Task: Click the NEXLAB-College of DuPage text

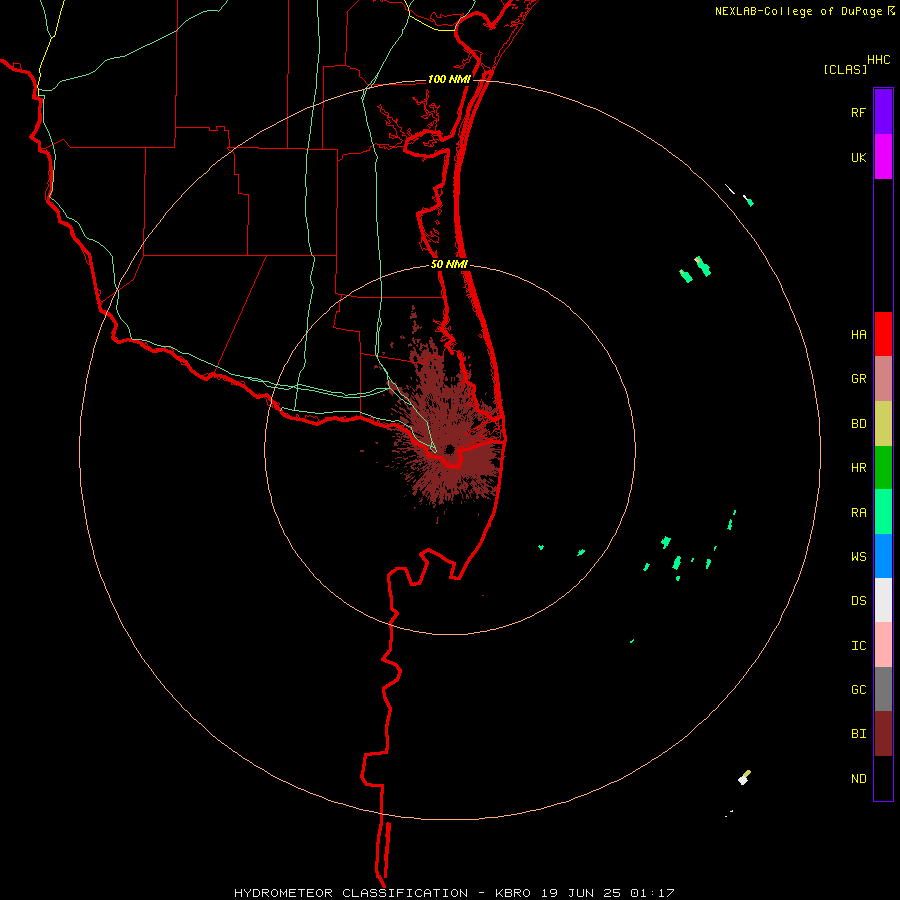Action: (798, 11)
